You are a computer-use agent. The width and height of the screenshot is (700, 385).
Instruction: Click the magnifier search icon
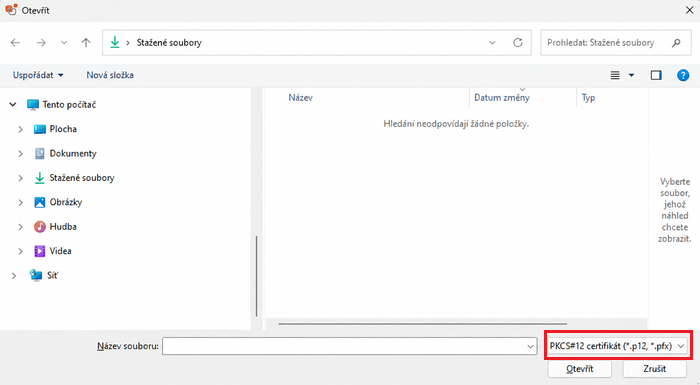click(x=676, y=42)
